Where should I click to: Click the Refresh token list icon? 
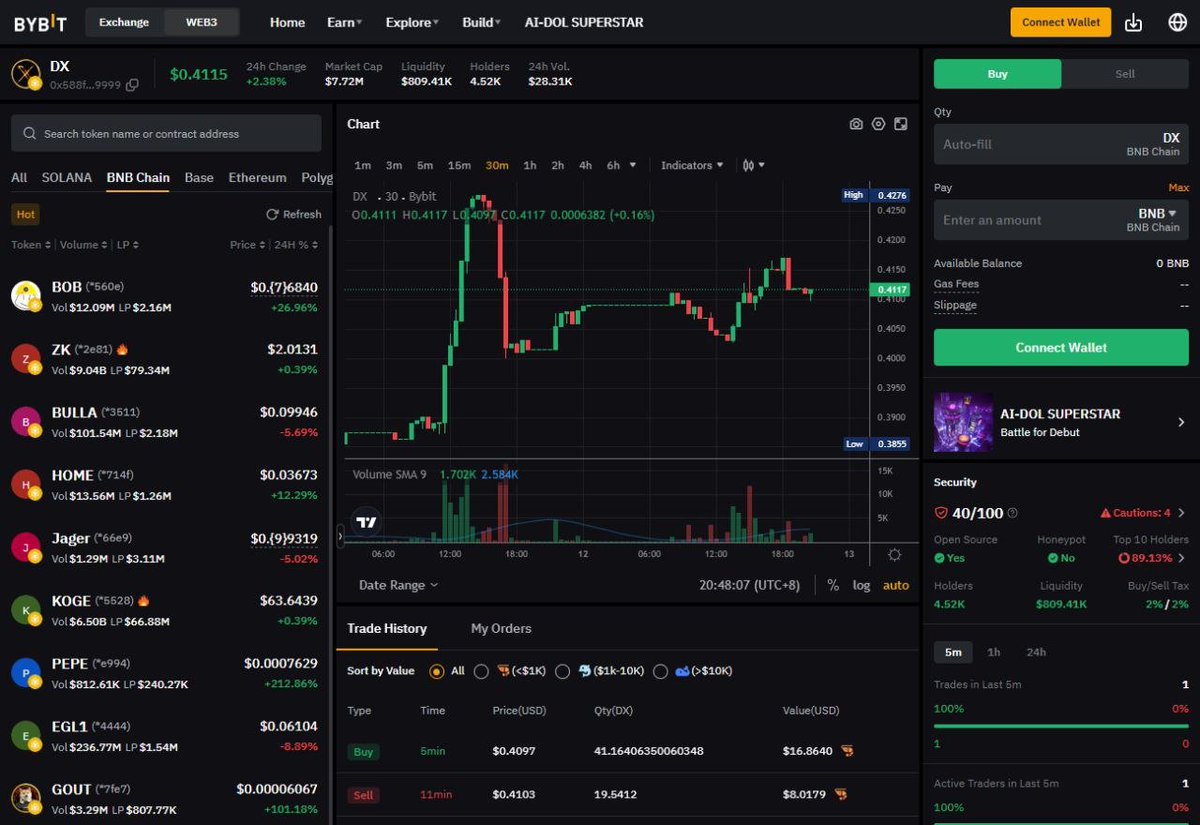point(272,214)
